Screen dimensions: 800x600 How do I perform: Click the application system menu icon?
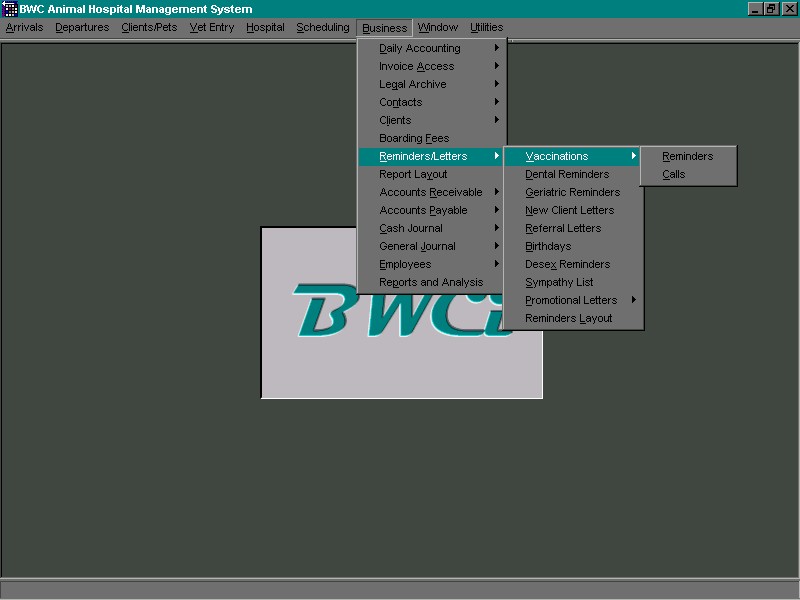tap(10, 9)
